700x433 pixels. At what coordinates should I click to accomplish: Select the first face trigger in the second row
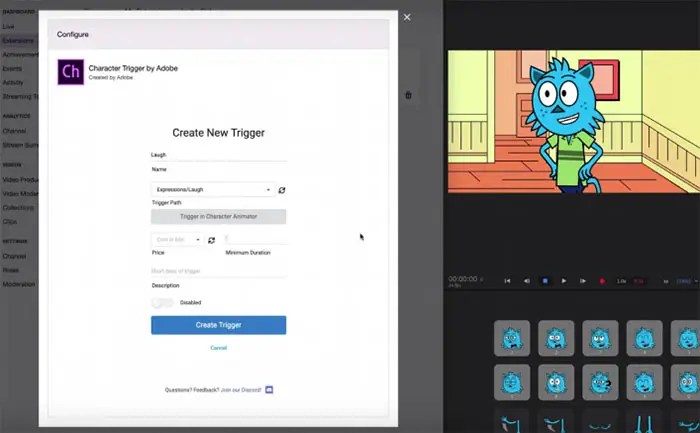512,382
